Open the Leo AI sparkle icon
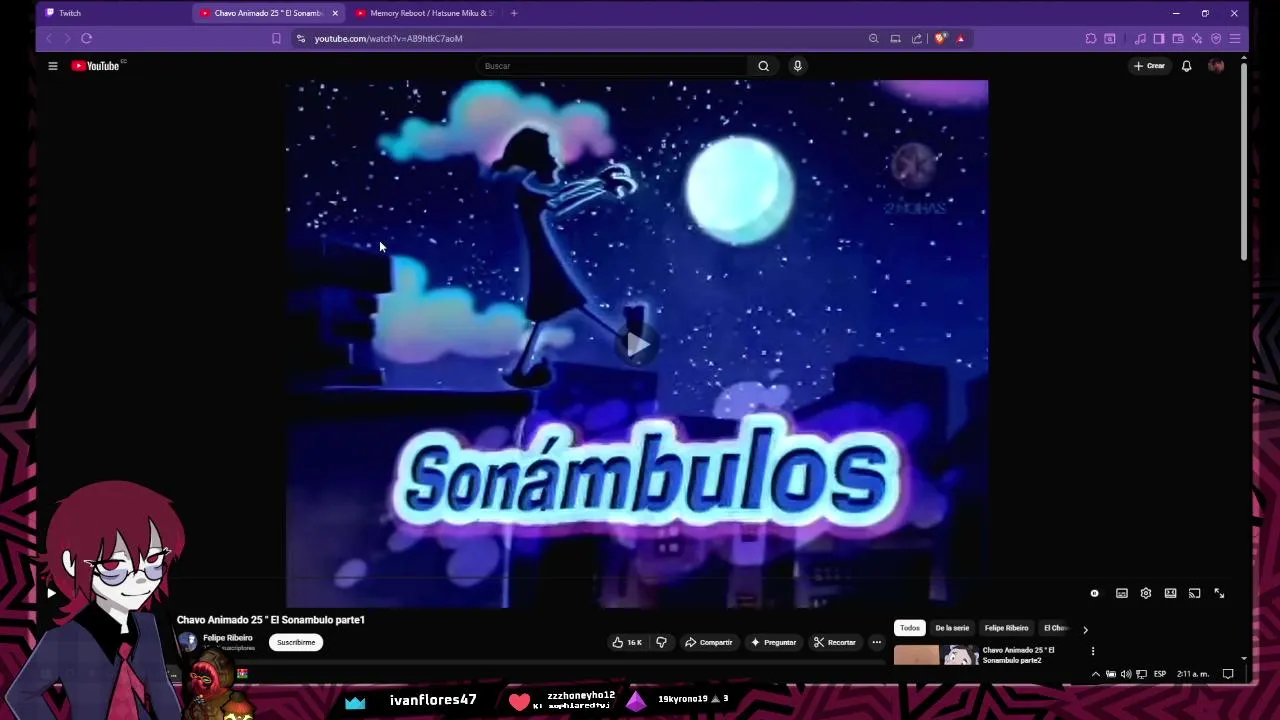 (1197, 38)
